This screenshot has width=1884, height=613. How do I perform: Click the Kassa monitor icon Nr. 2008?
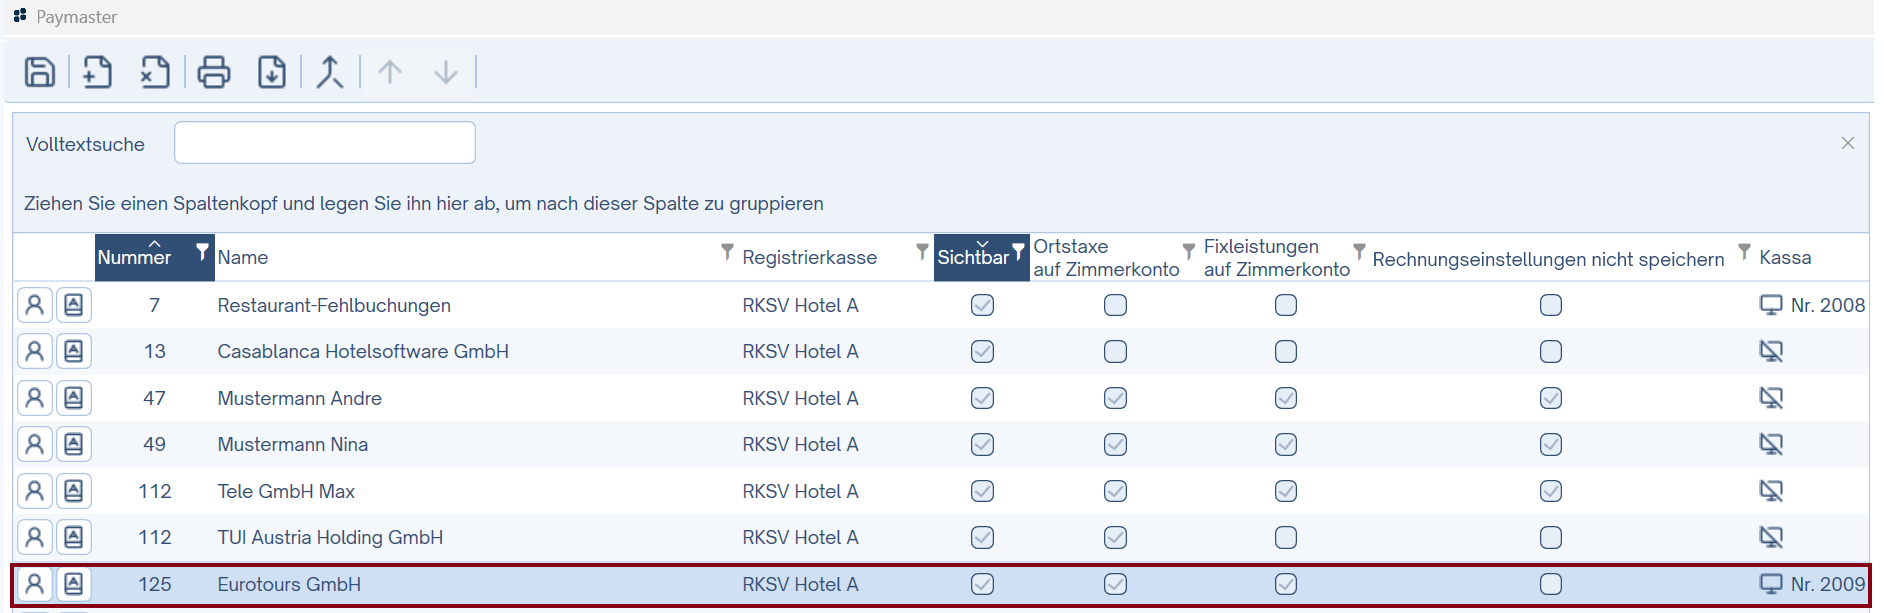[1771, 305]
